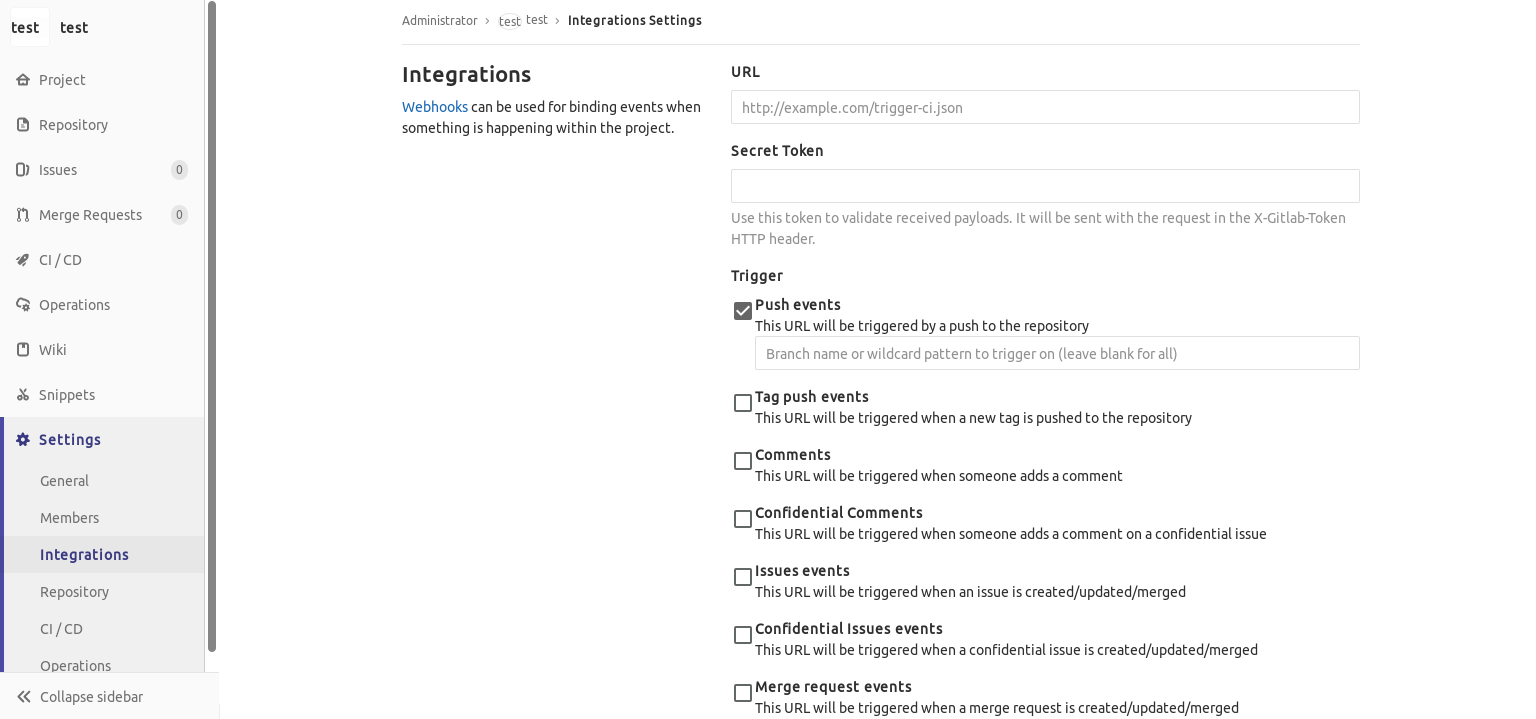The height and width of the screenshot is (719, 1536).
Task: Click the Operations icon in sidebar
Action: [23, 305]
